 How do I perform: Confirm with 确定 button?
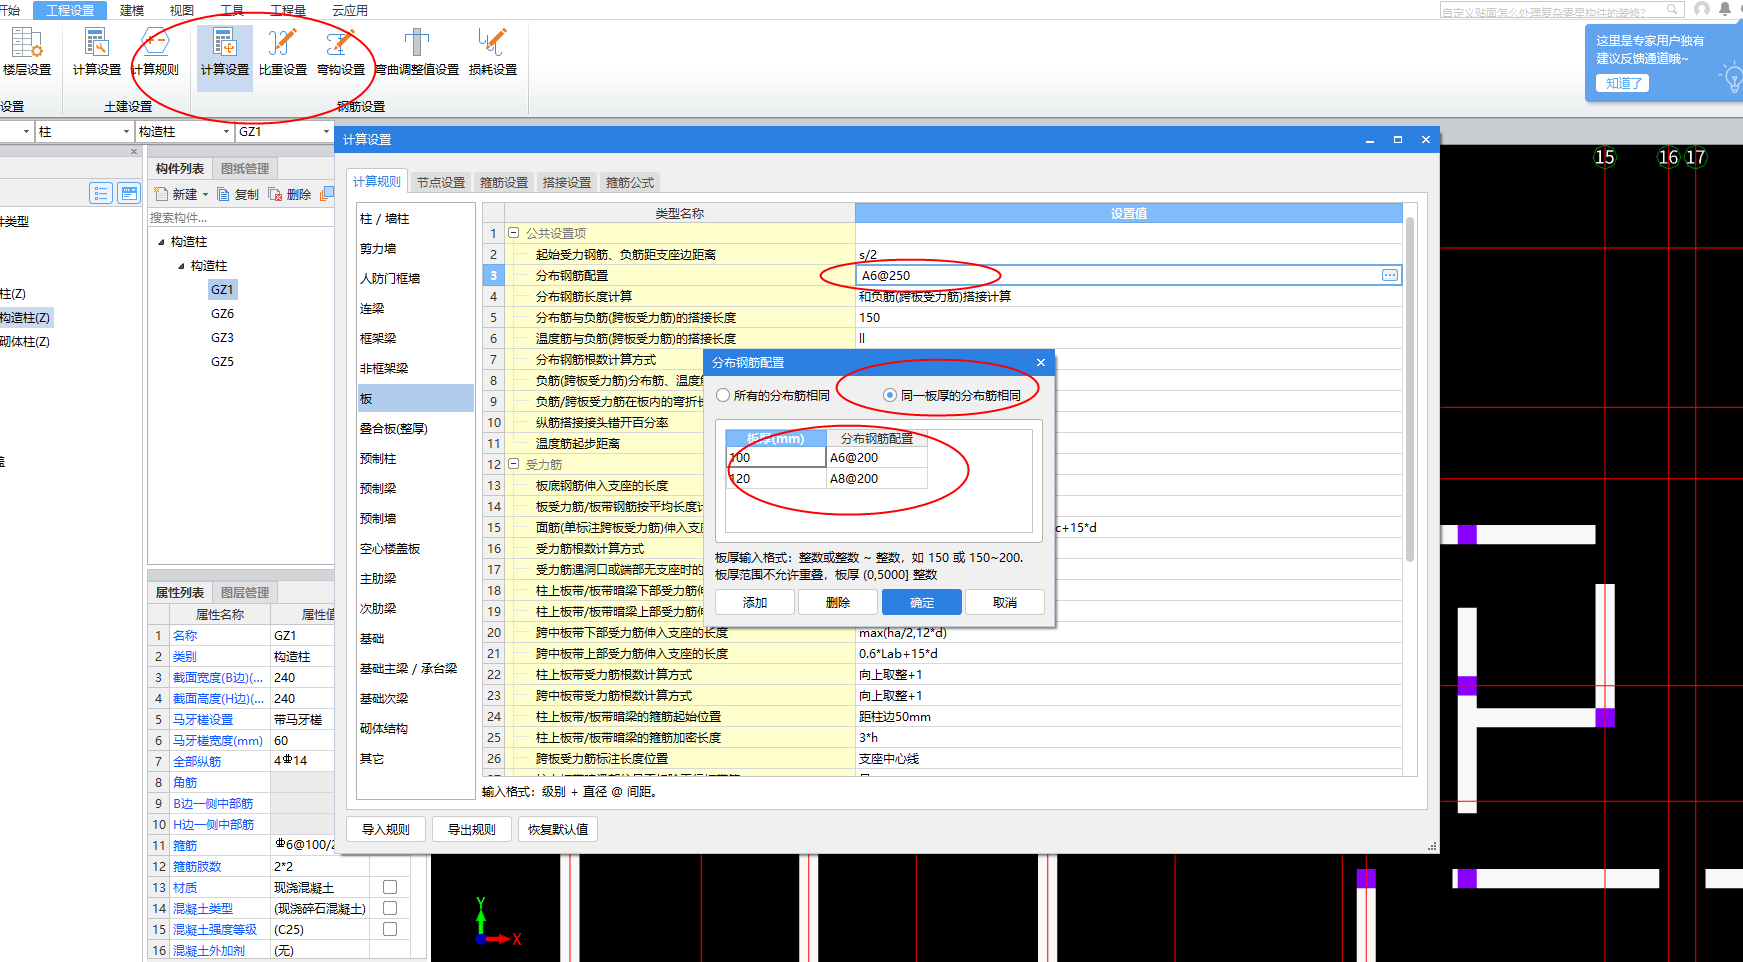(x=922, y=602)
